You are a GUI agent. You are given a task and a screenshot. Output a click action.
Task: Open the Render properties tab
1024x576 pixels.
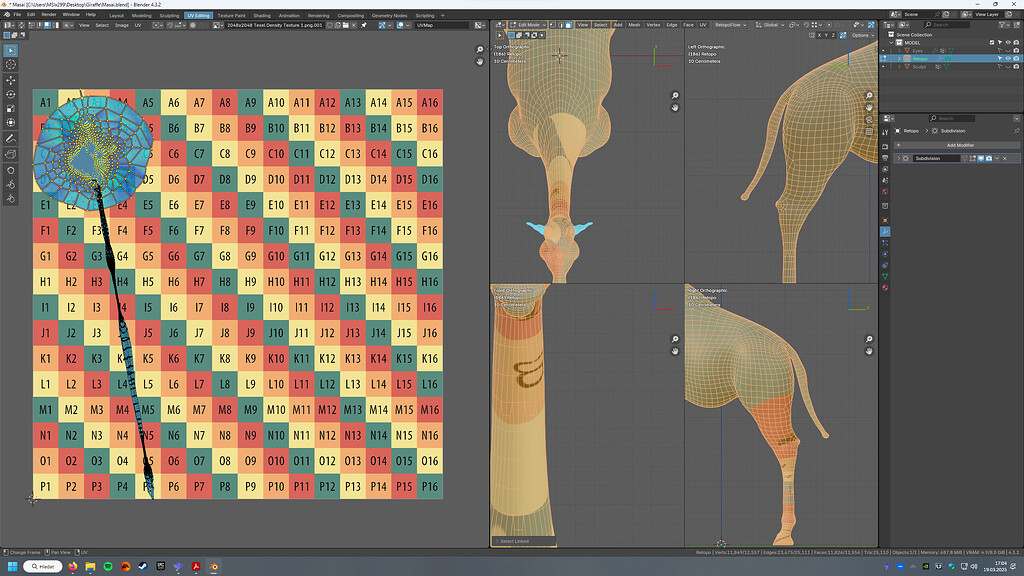(x=886, y=146)
